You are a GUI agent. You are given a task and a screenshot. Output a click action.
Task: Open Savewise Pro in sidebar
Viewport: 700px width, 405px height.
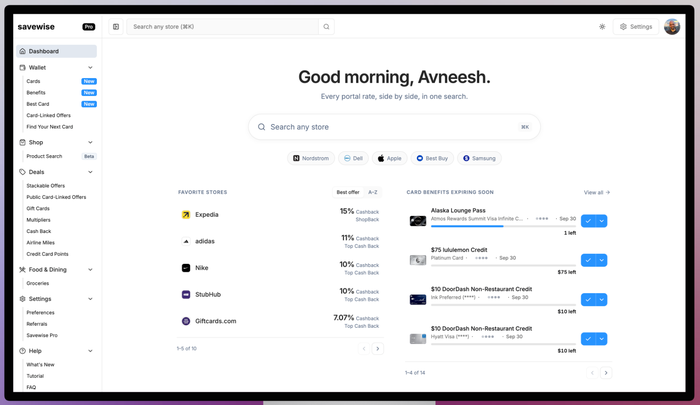pos(42,335)
